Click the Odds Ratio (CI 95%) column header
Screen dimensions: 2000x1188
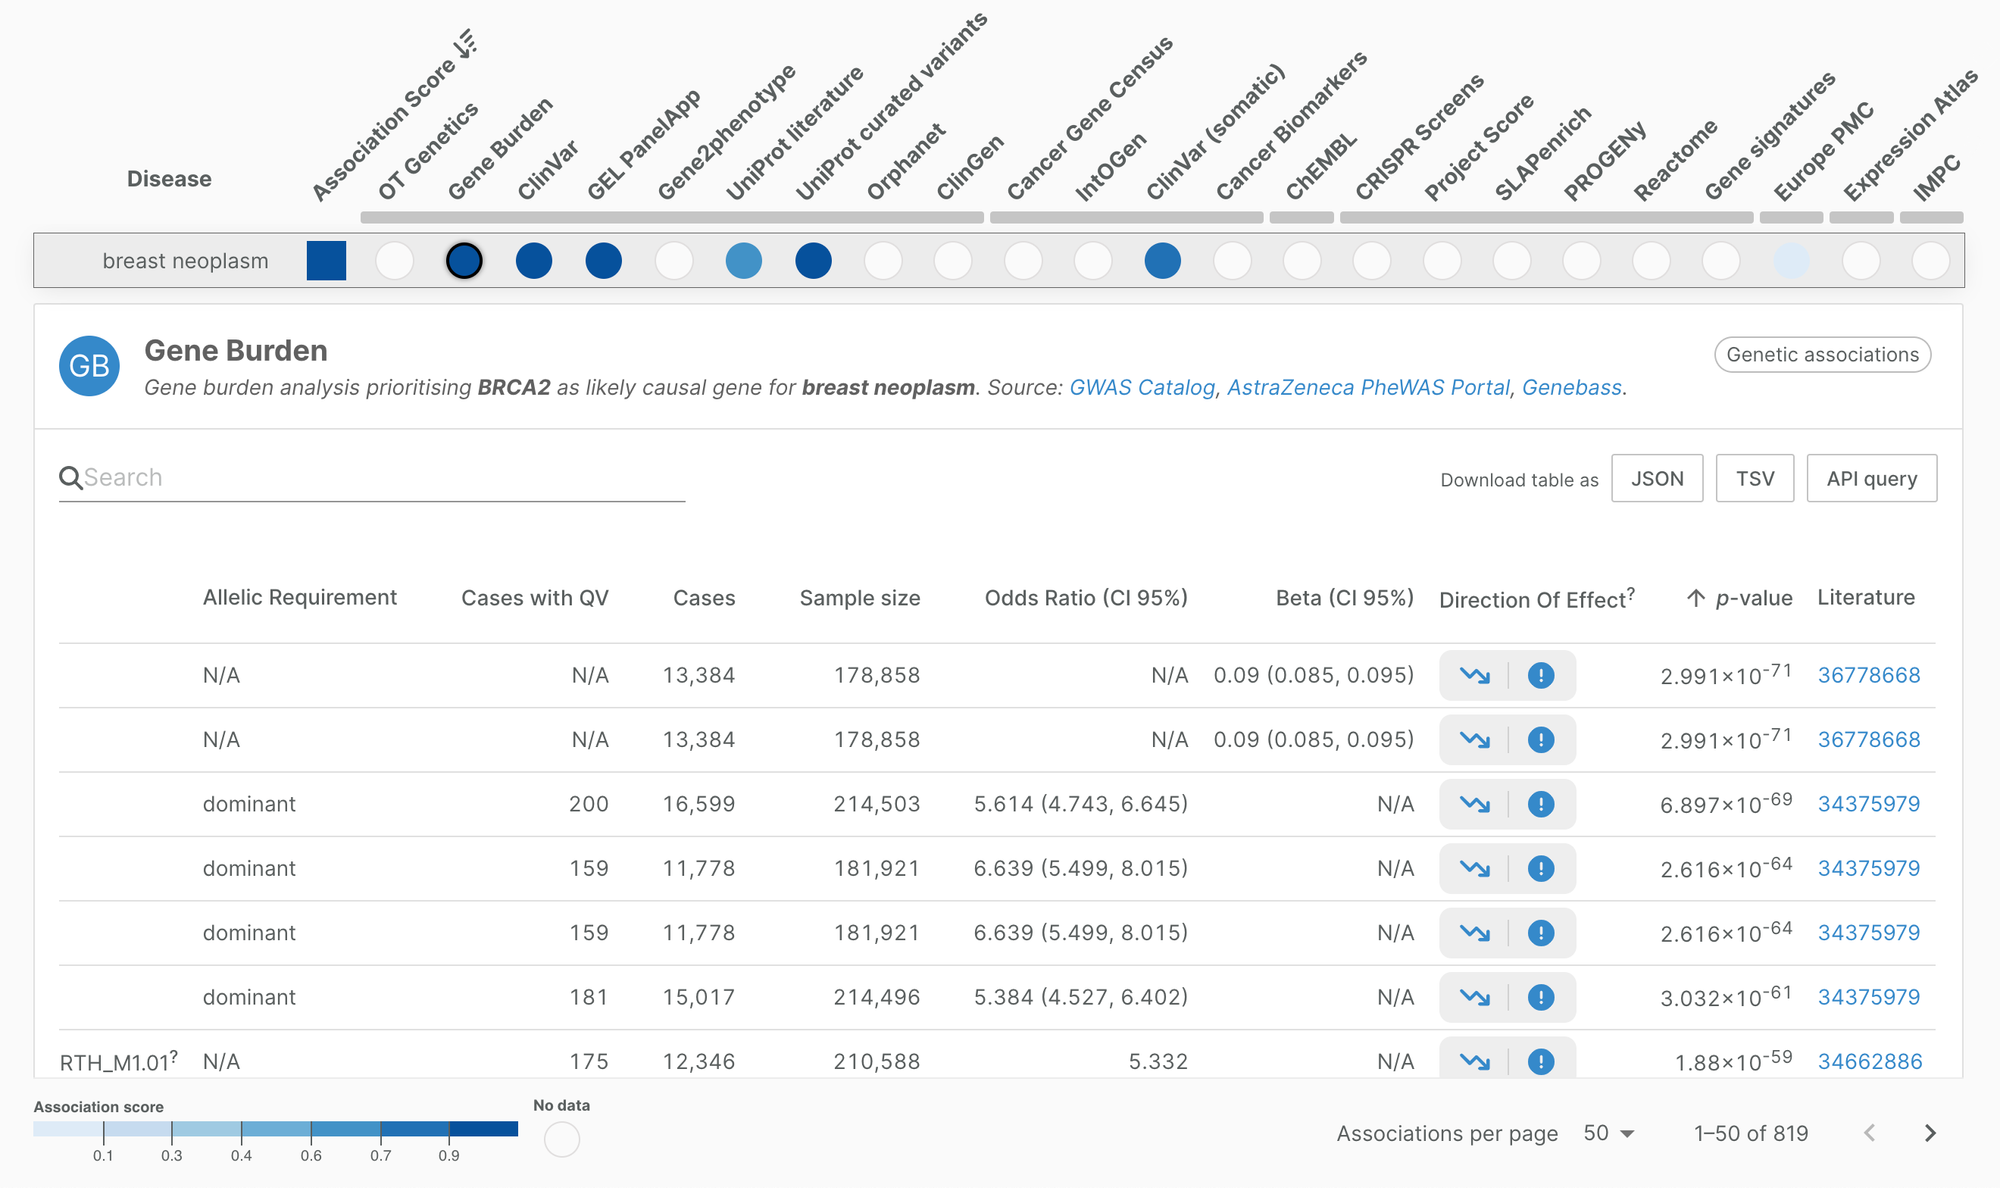coord(1086,598)
